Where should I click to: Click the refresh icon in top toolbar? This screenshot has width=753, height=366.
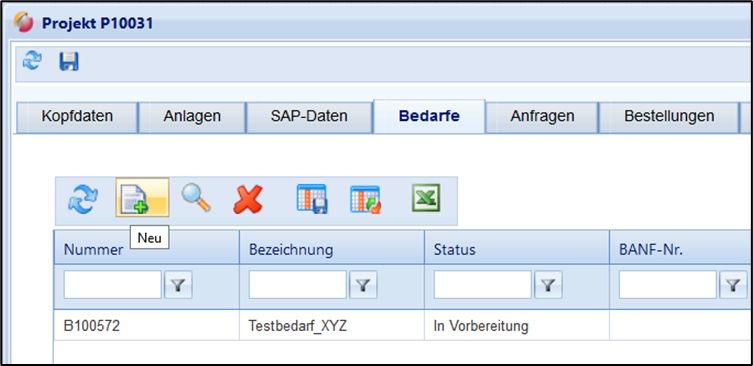(32, 61)
